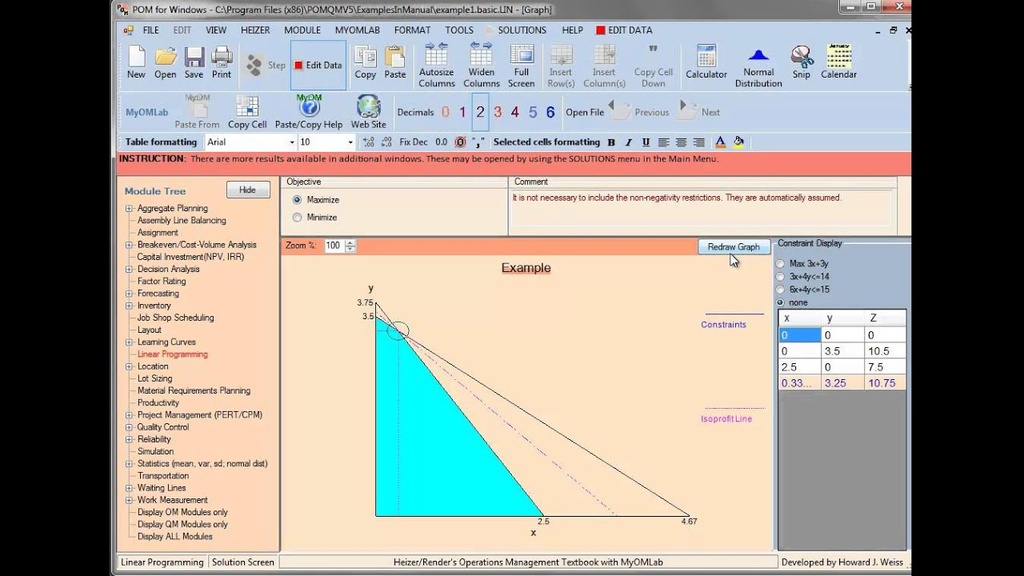The width and height of the screenshot is (1024, 576).
Task: Click the Hide button on Module Tree
Action: [247, 189]
